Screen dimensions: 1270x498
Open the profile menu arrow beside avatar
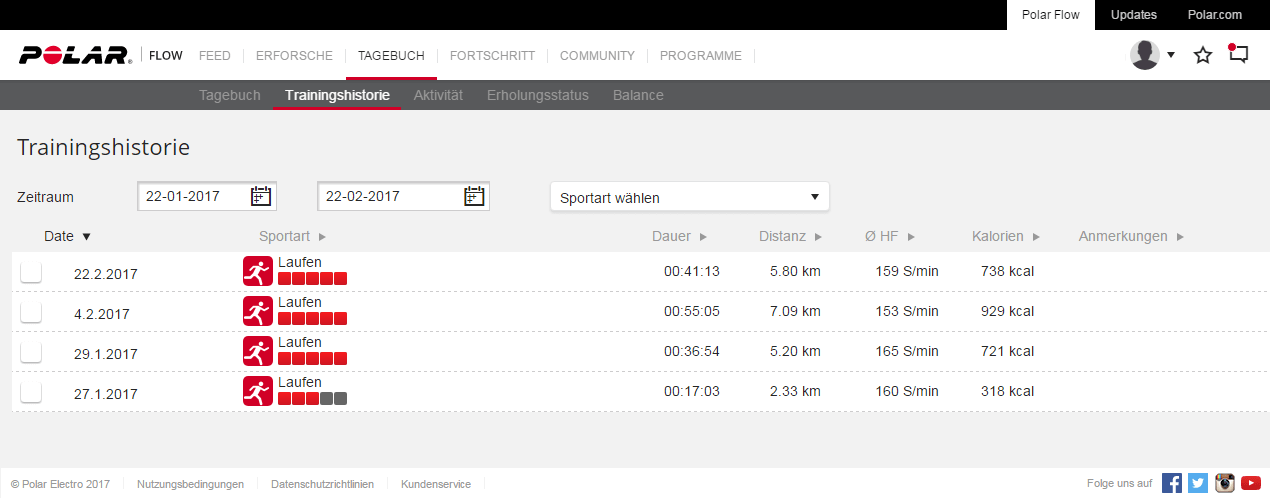[1171, 55]
